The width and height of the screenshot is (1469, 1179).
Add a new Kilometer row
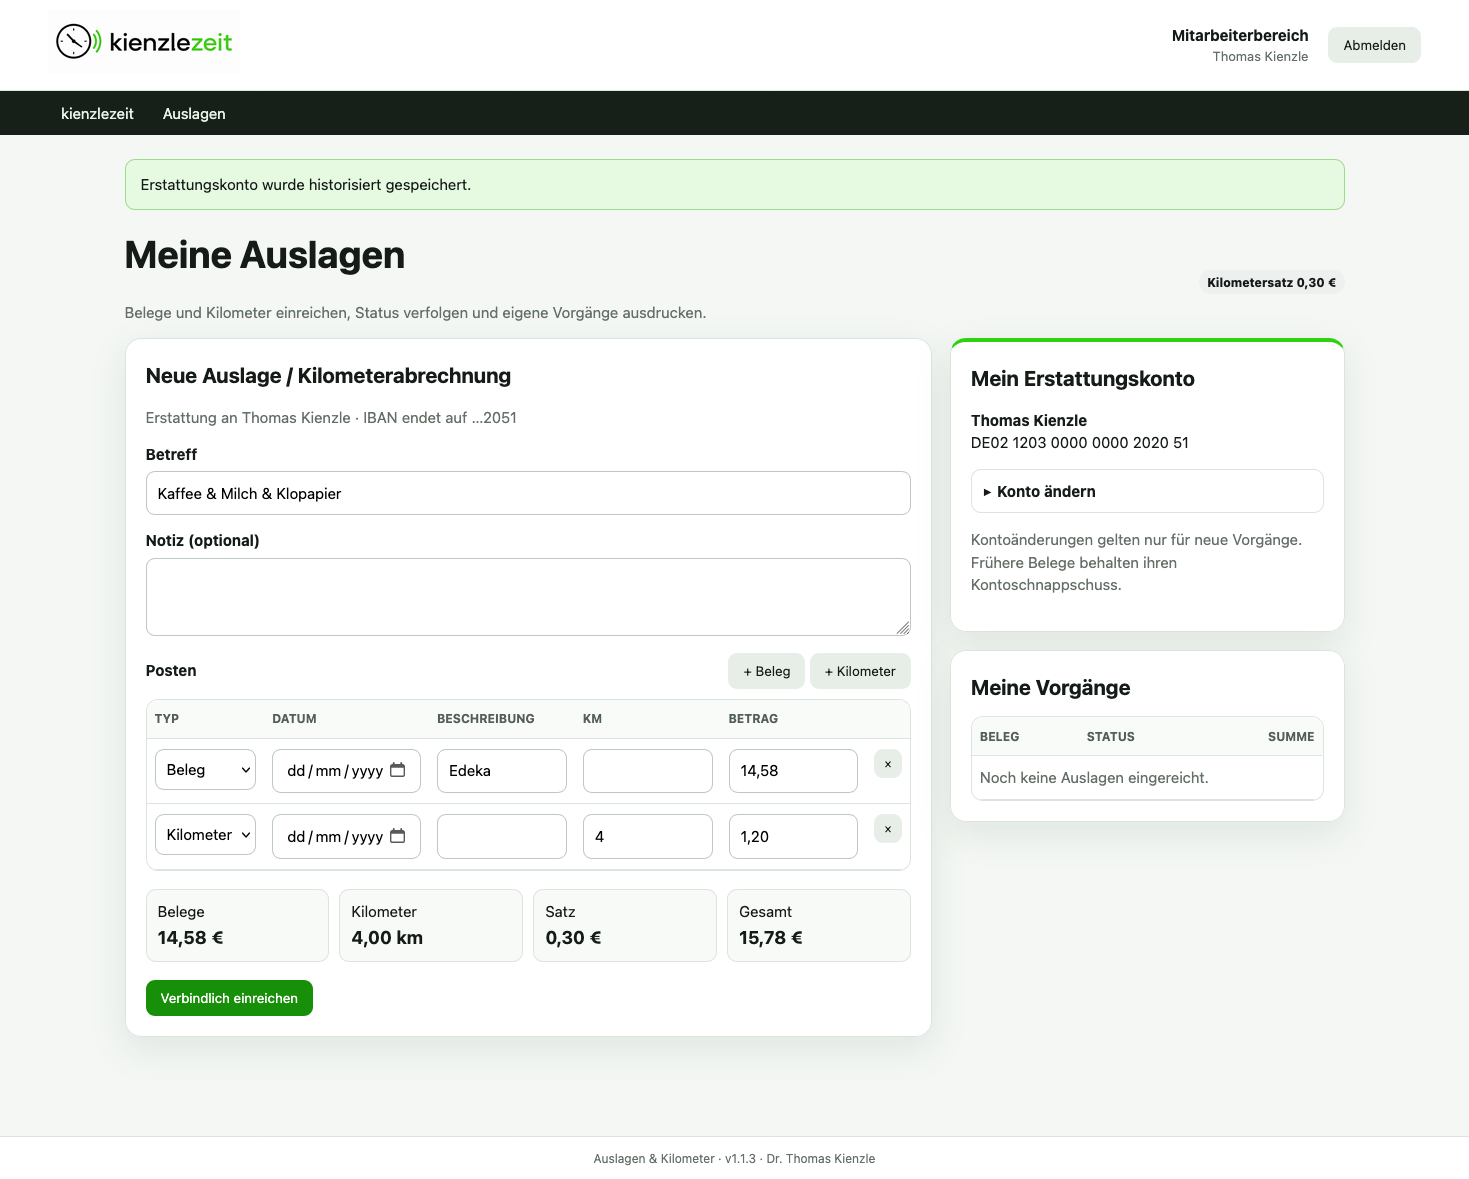point(860,671)
